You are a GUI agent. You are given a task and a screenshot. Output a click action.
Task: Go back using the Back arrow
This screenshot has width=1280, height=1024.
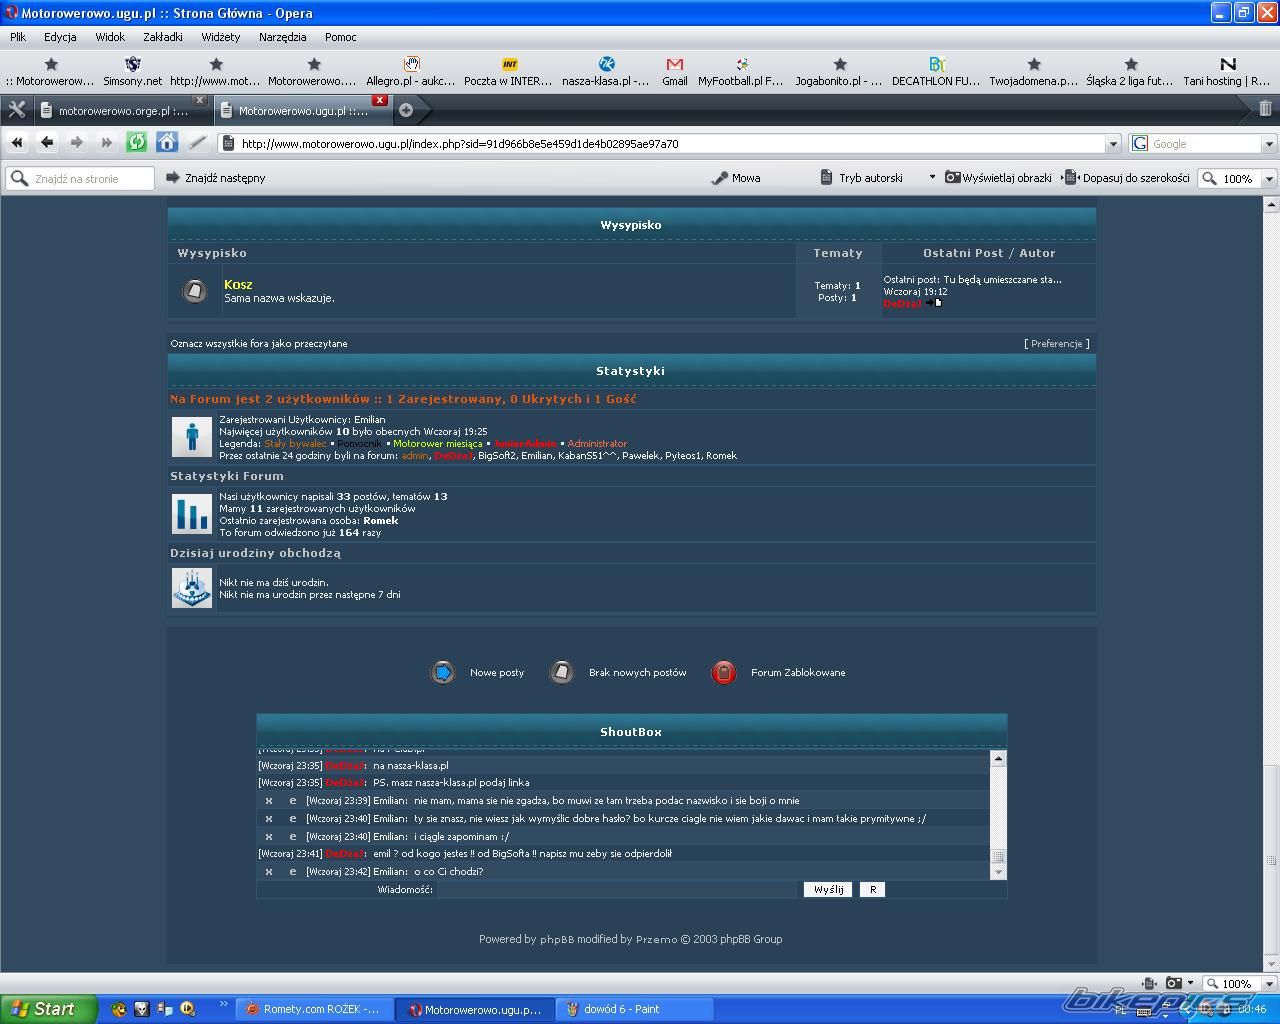tap(47, 143)
